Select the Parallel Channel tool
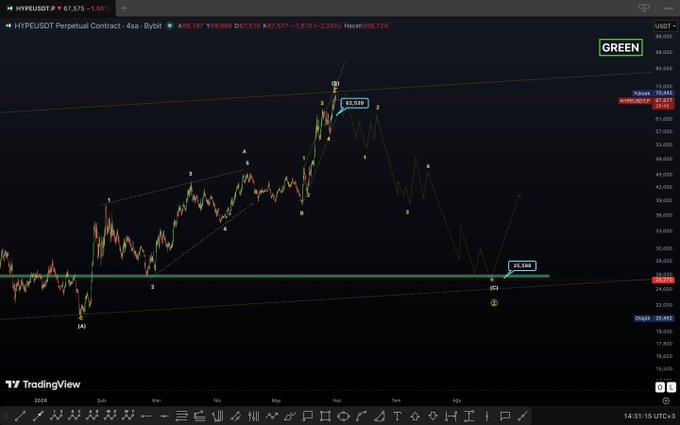 click(235, 416)
